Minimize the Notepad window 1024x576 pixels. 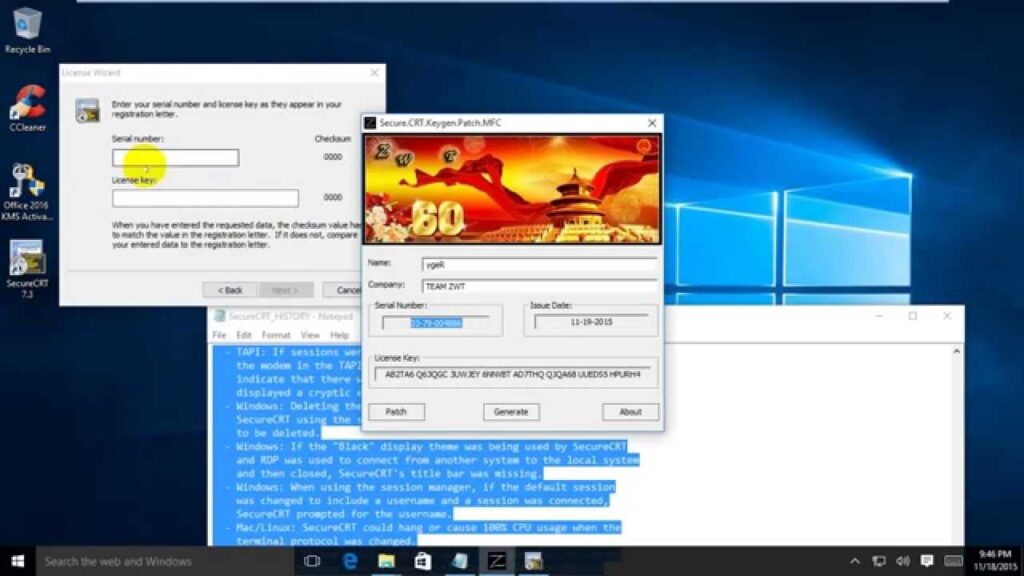879,316
